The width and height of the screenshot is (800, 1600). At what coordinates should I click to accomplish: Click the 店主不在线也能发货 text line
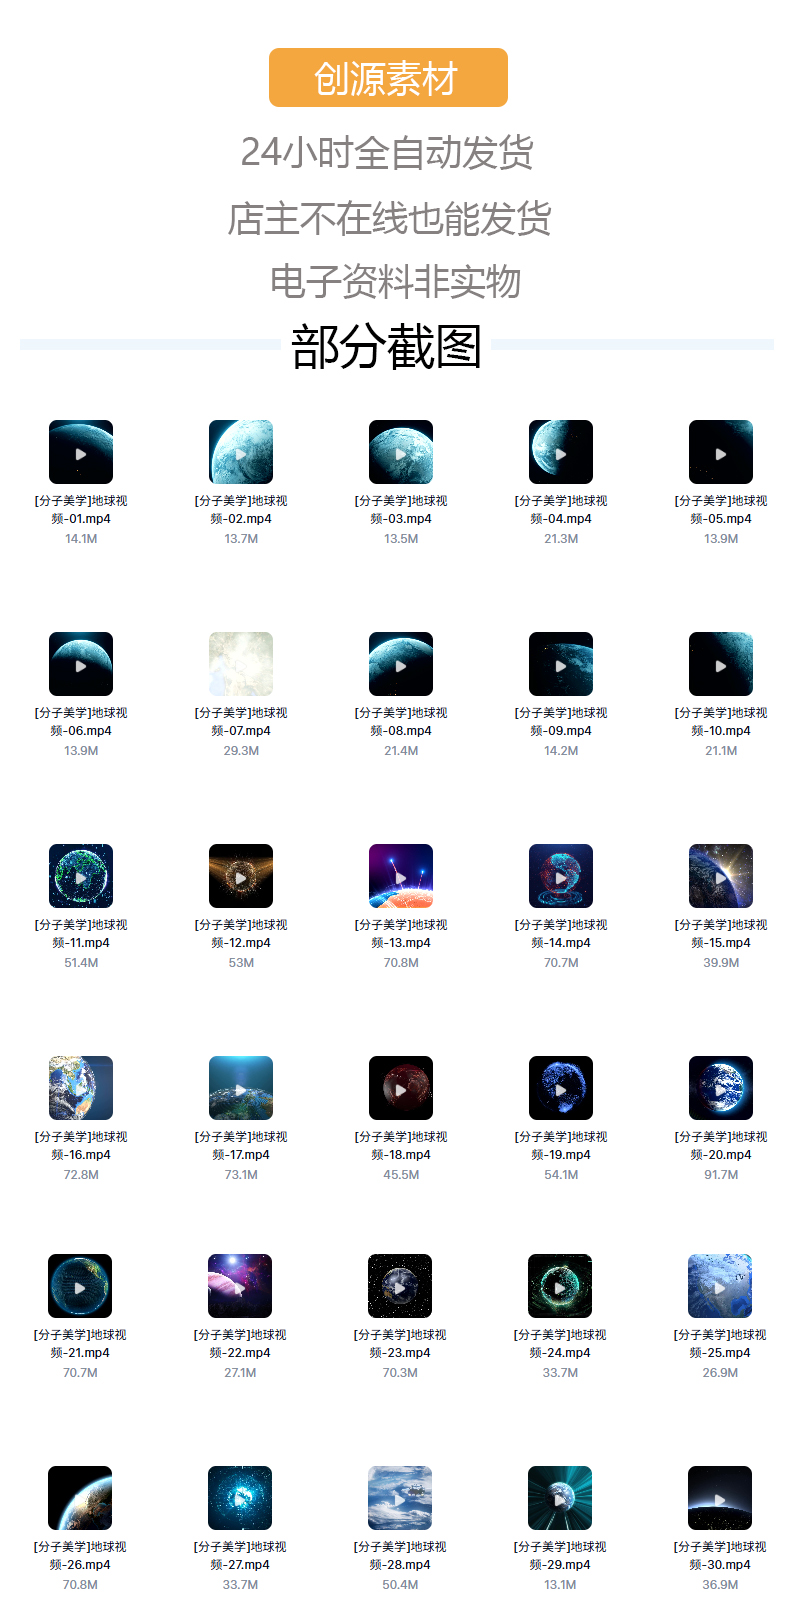point(390,218)
